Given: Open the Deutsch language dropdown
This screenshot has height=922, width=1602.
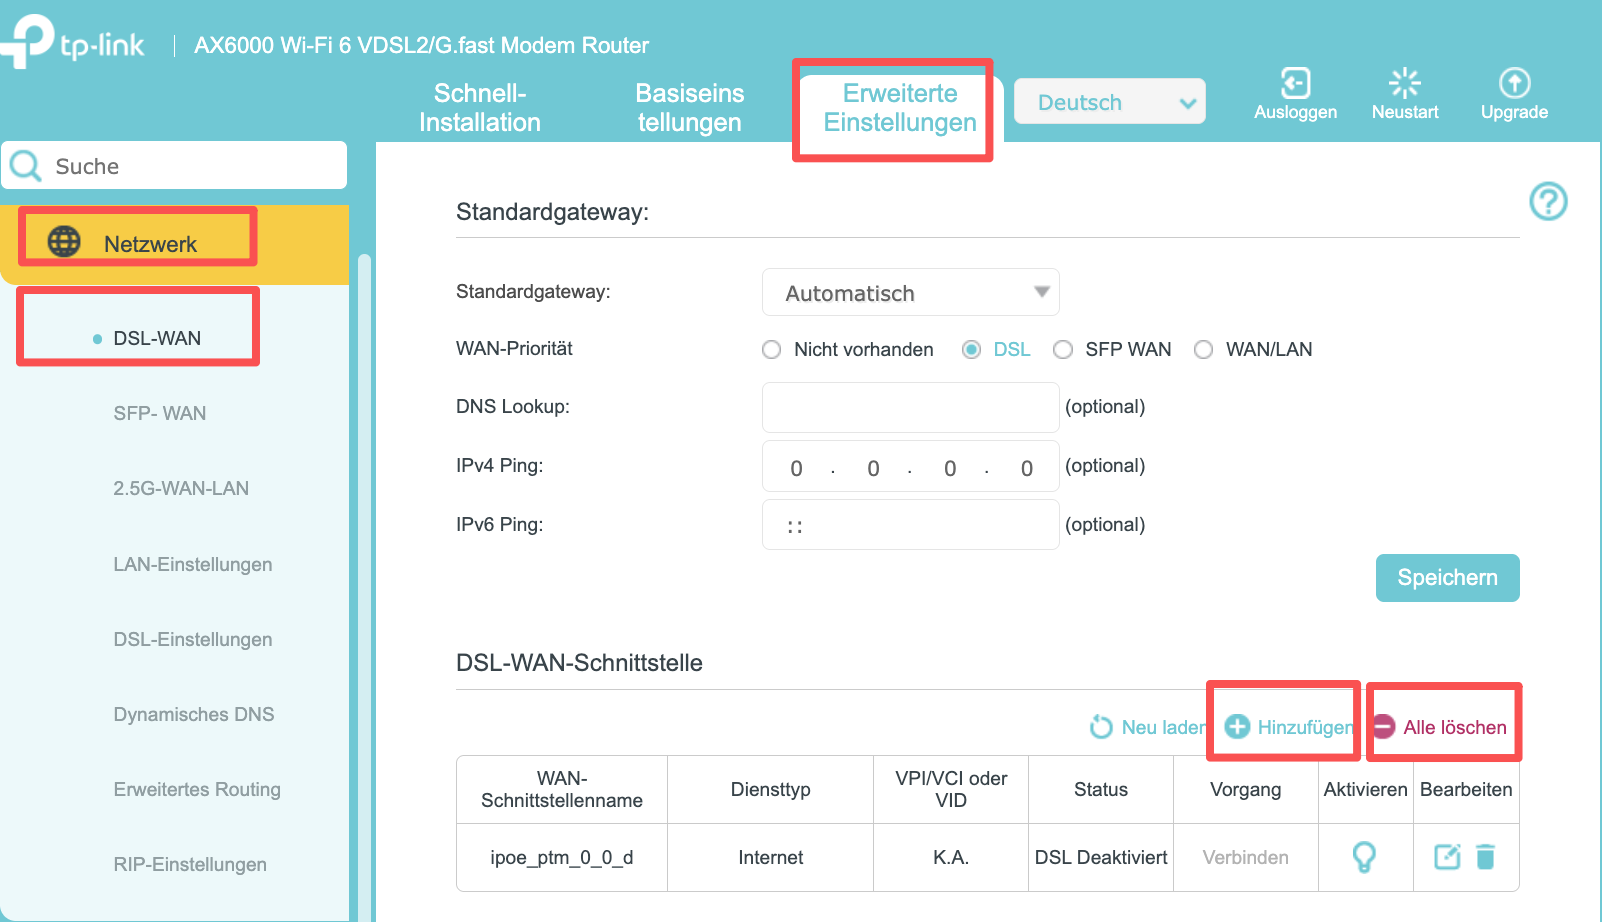Looking at the screenshot, I should [x=1110, y=102].
